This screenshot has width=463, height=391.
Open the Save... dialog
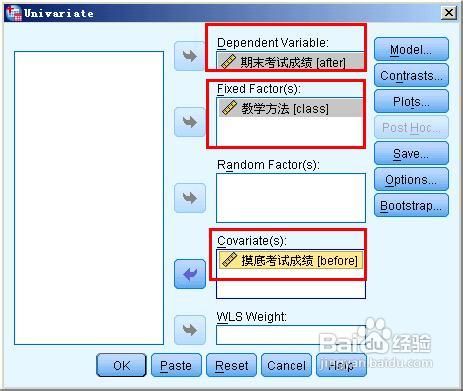pyautogui.click(x=411, y=153)
